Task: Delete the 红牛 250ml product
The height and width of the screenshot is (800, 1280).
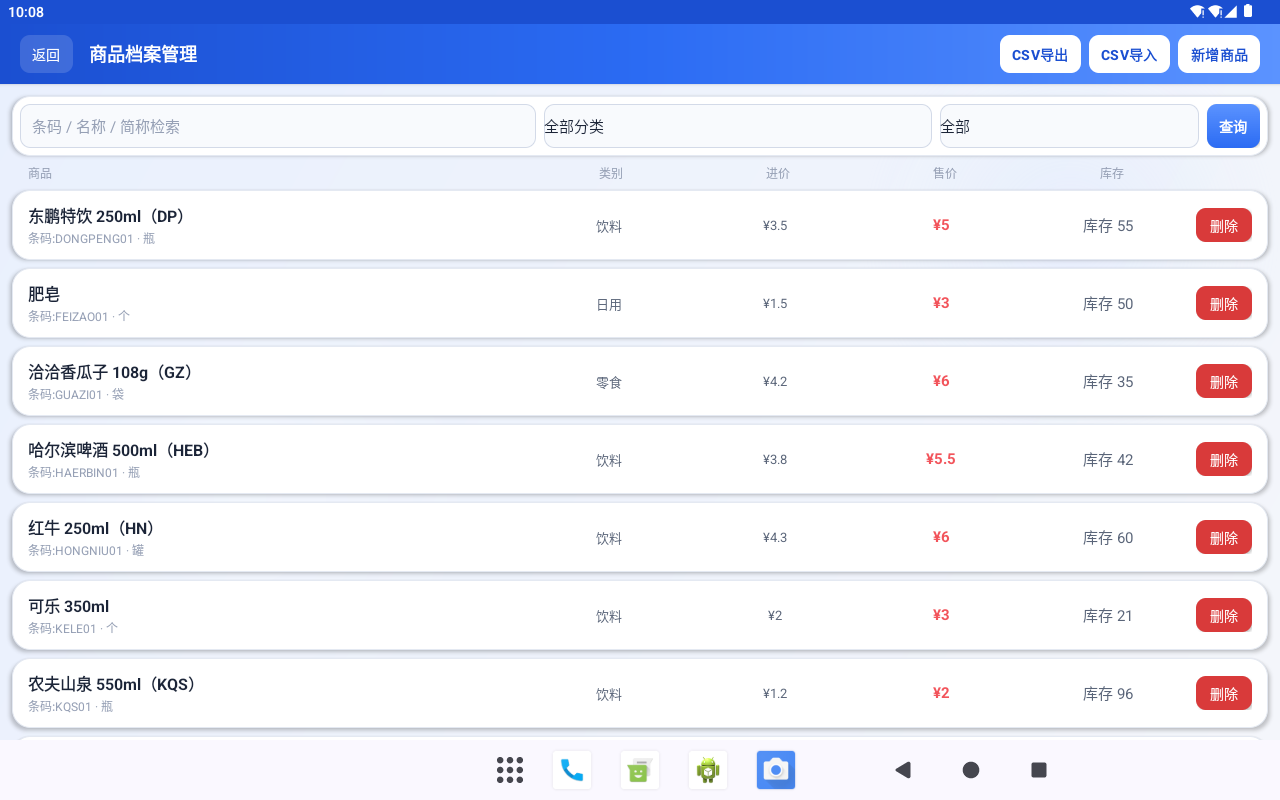Action: coord(1224,537)
